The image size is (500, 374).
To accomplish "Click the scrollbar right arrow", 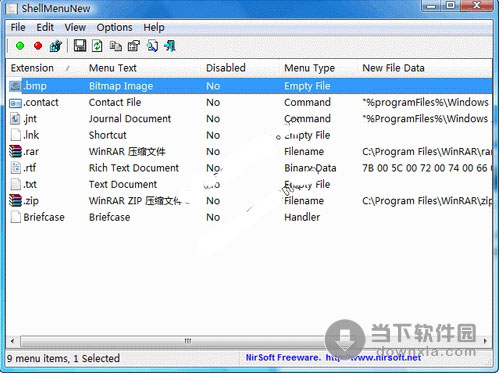I will coord(485,341).
